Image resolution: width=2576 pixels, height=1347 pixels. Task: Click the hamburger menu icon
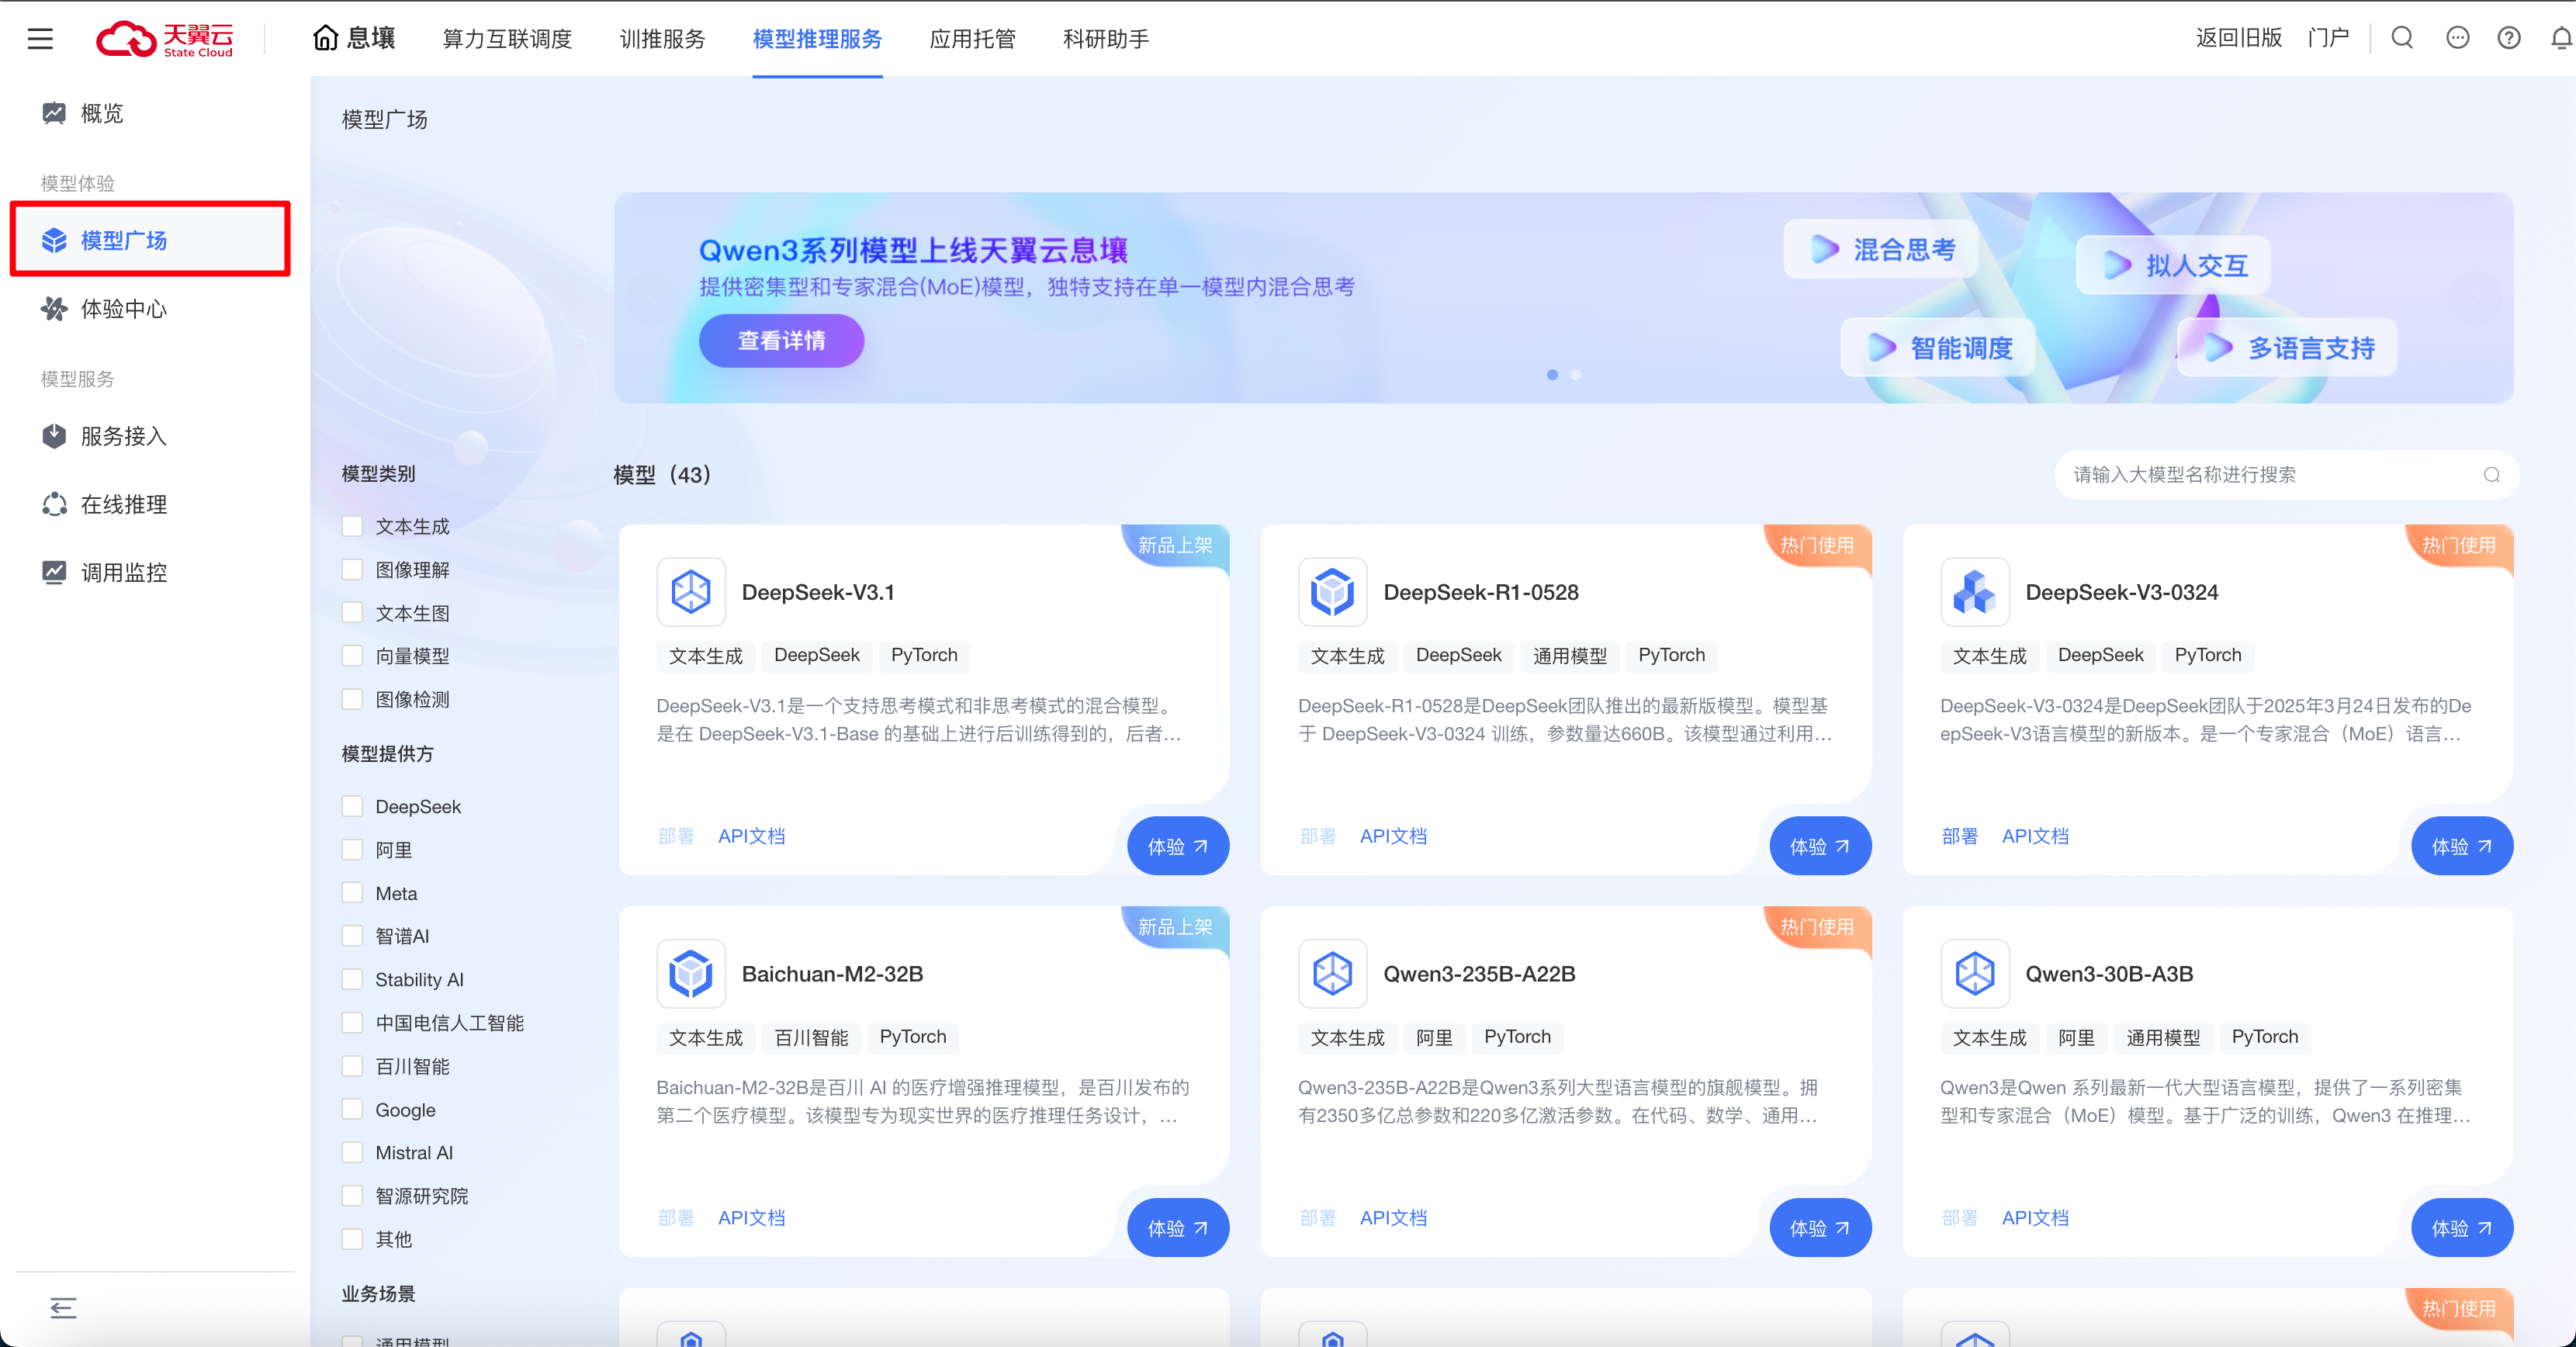[x=40, y=39]
